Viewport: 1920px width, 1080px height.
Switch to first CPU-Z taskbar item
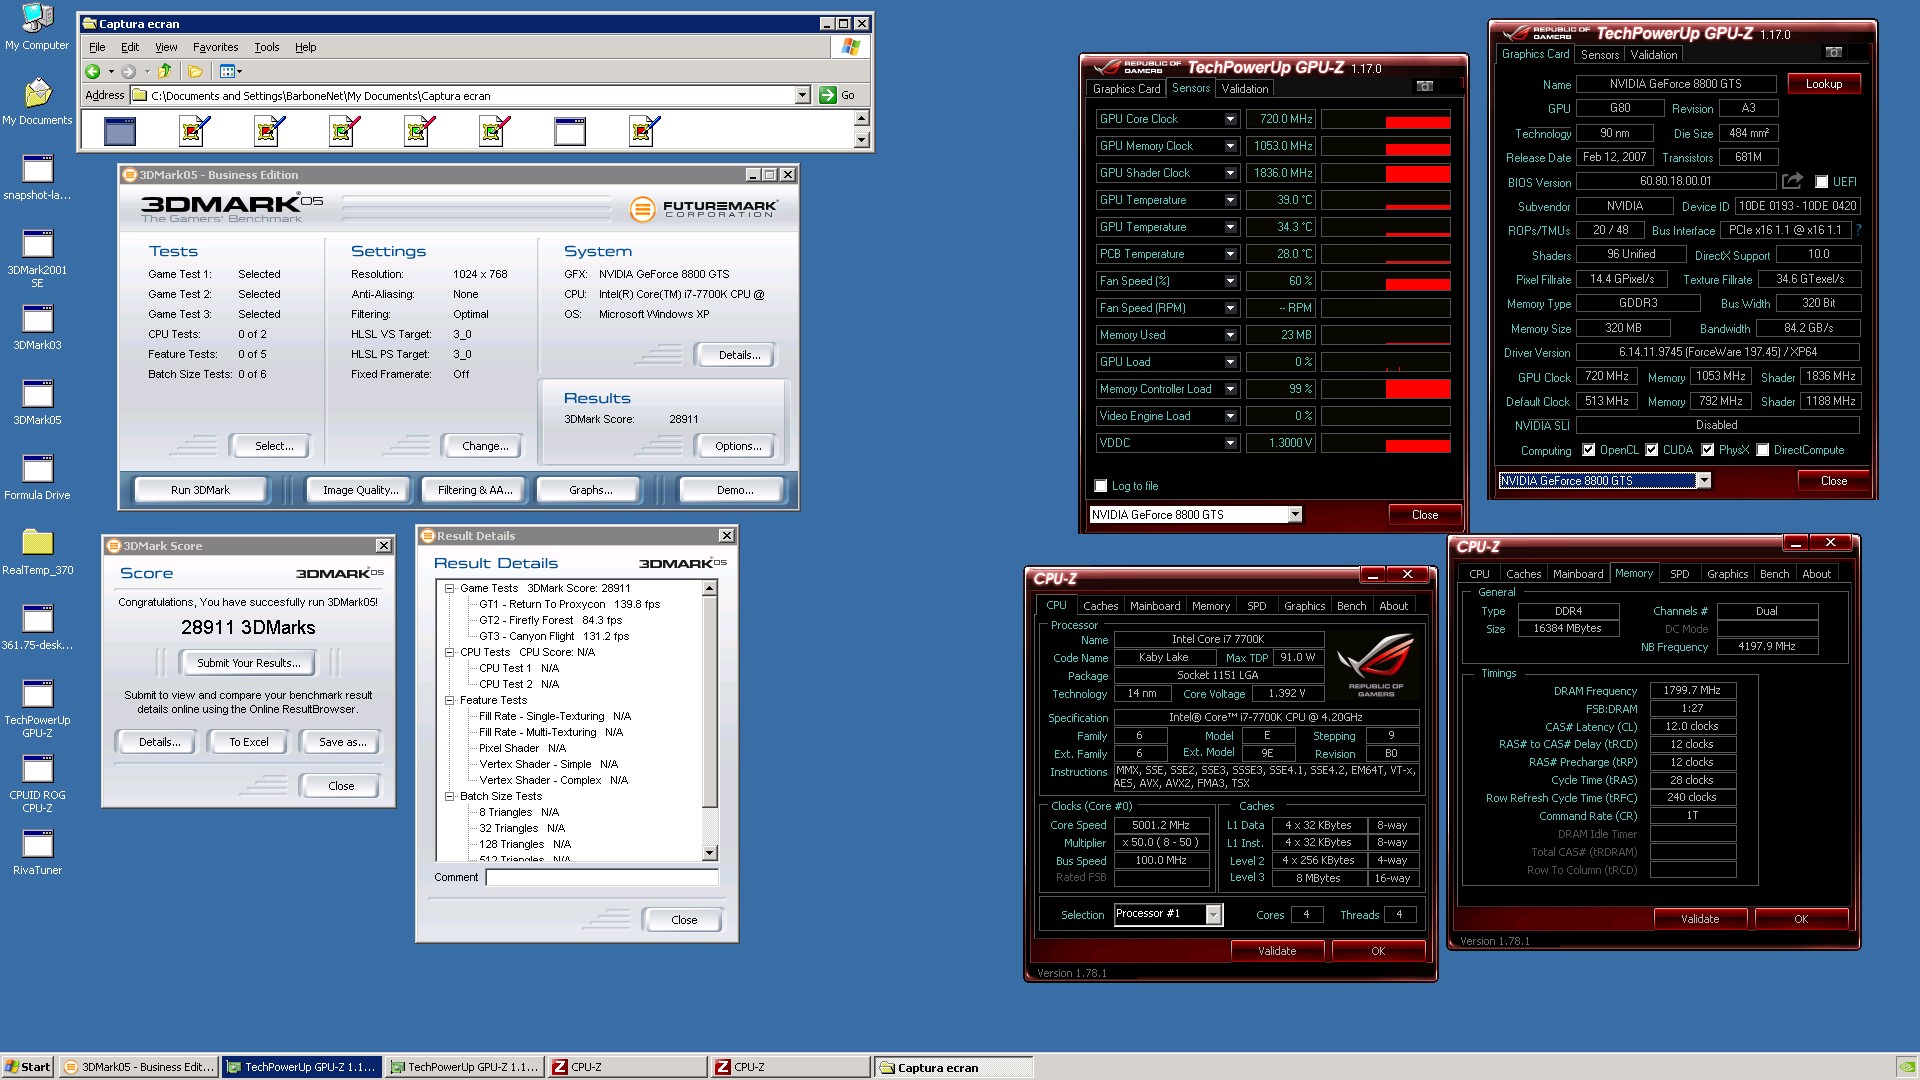(x=627, y=1067)
